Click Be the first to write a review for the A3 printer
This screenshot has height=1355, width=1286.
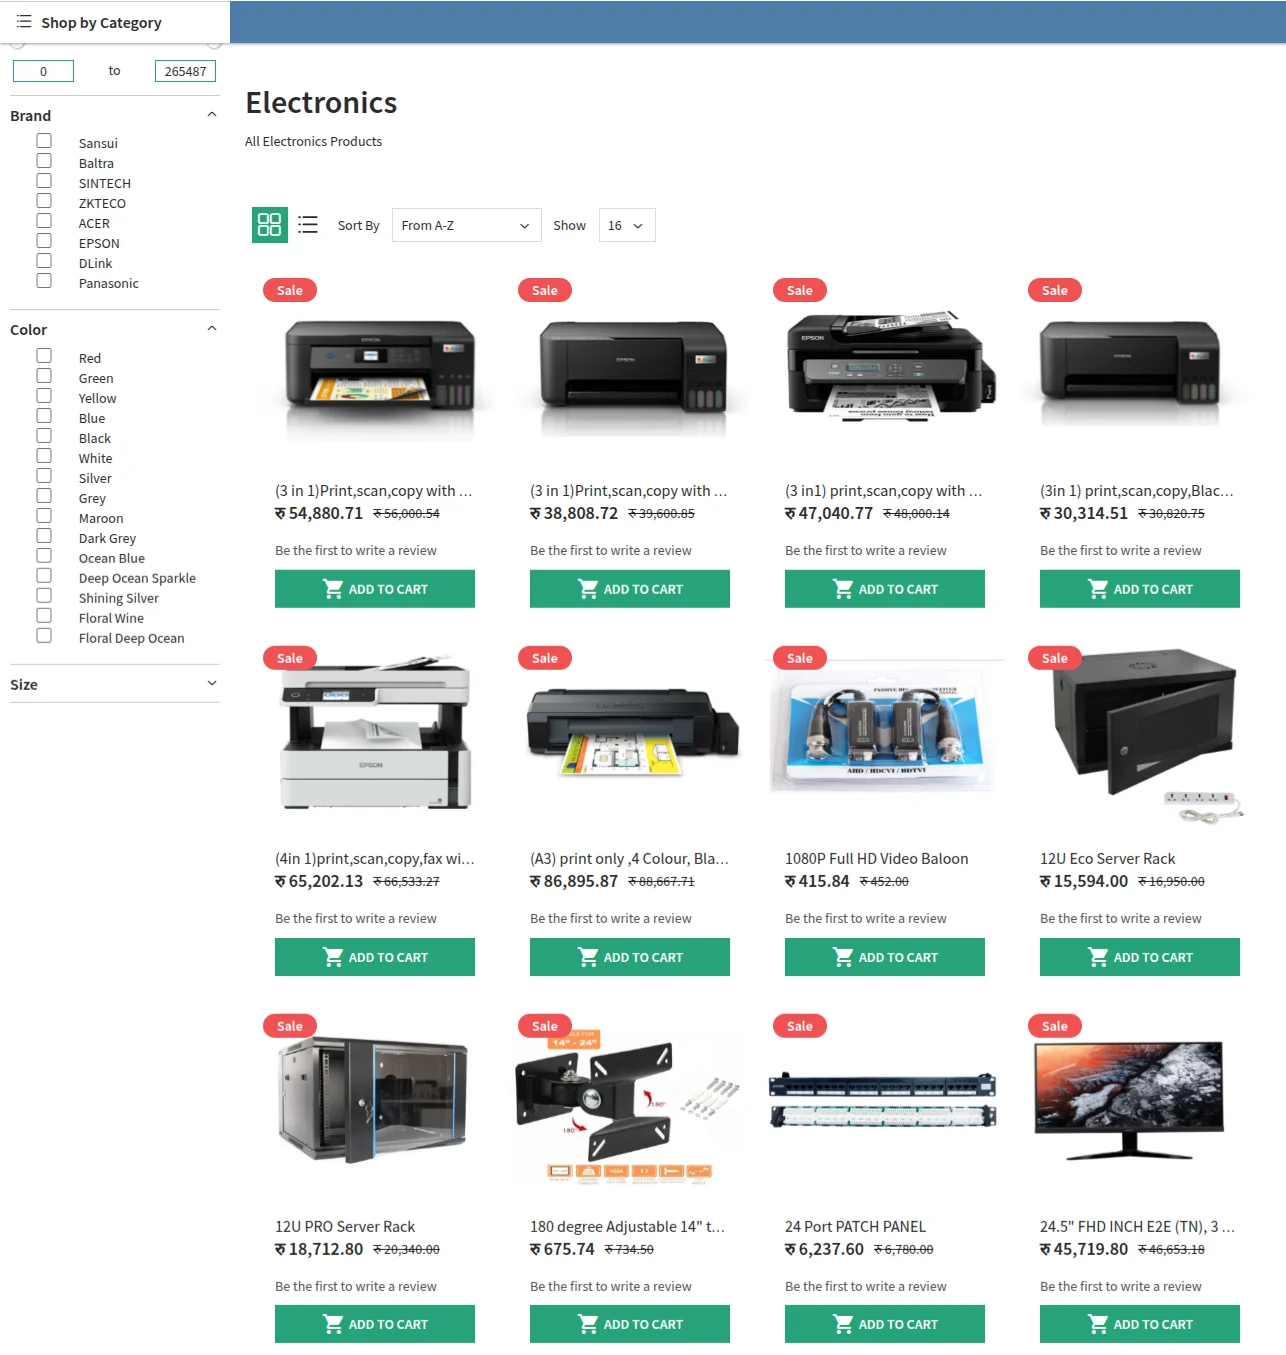point(611,918)
